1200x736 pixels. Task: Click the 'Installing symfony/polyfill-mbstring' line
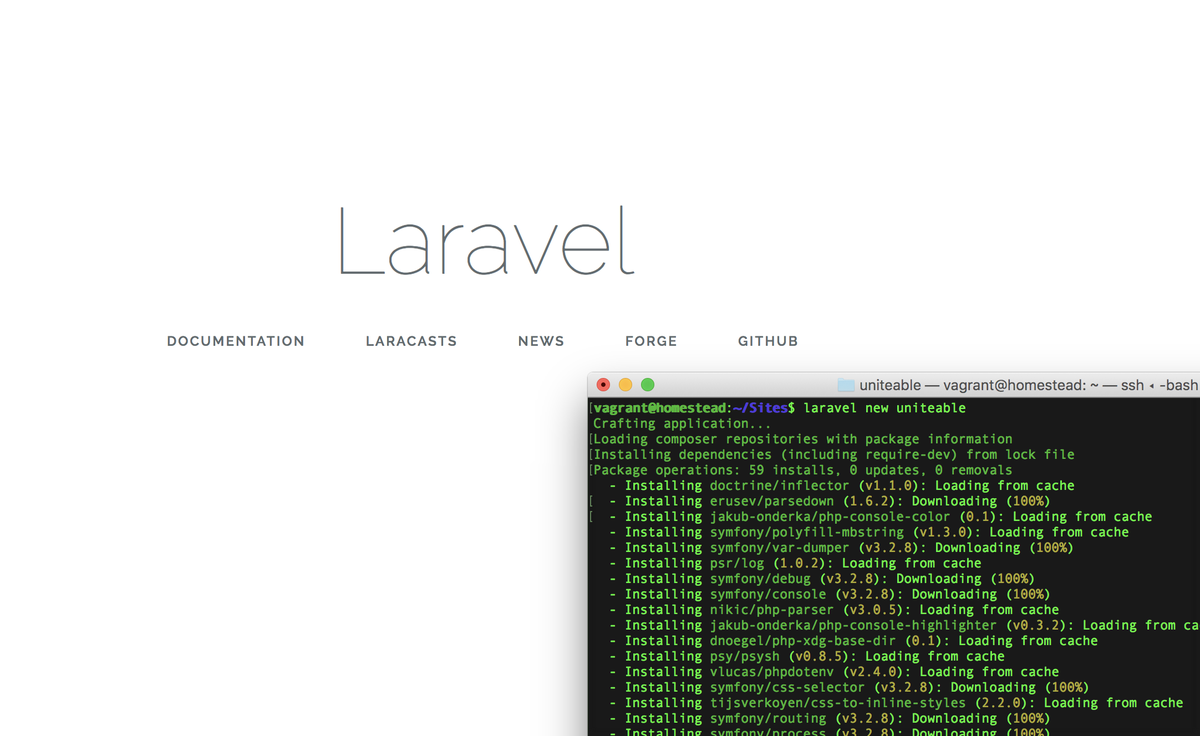(x=869, y=532)
